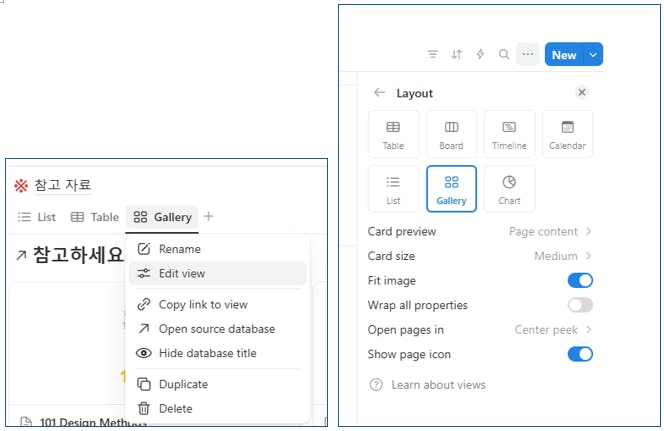Image resolution: width=664 pixels, height=431 pixels.
Task: Switch to the Table view tab
Action: pos(95,217)
